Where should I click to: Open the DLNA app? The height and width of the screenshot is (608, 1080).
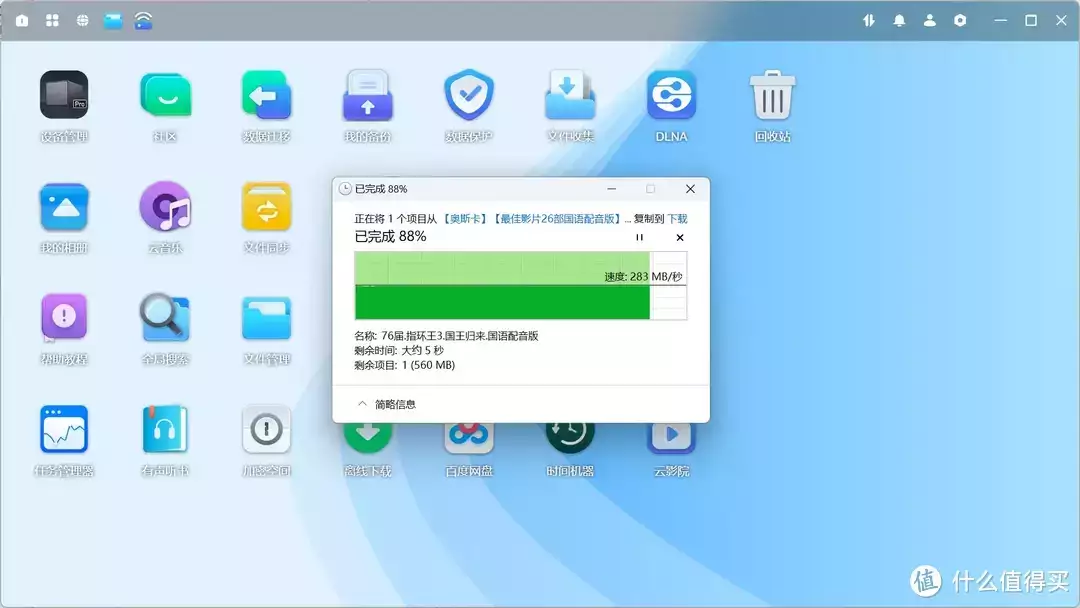click(x=672, y=95)
